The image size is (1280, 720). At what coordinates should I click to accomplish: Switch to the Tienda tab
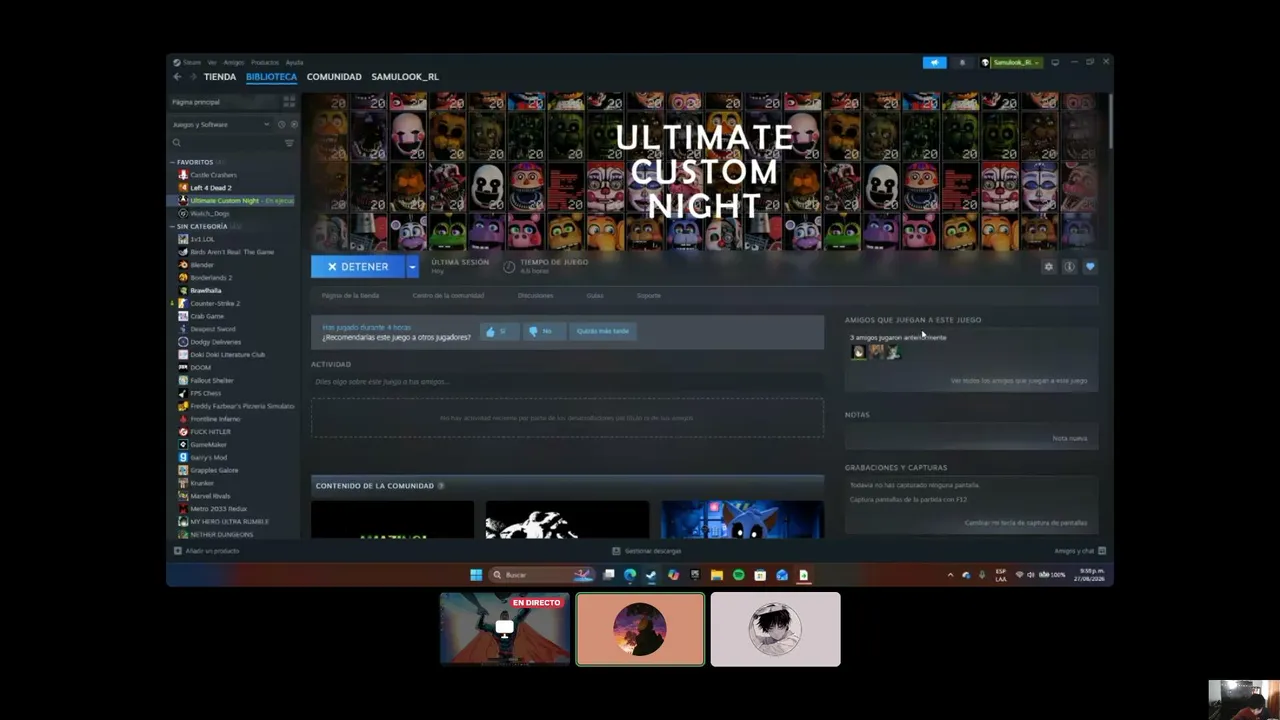tap(220, 77)
